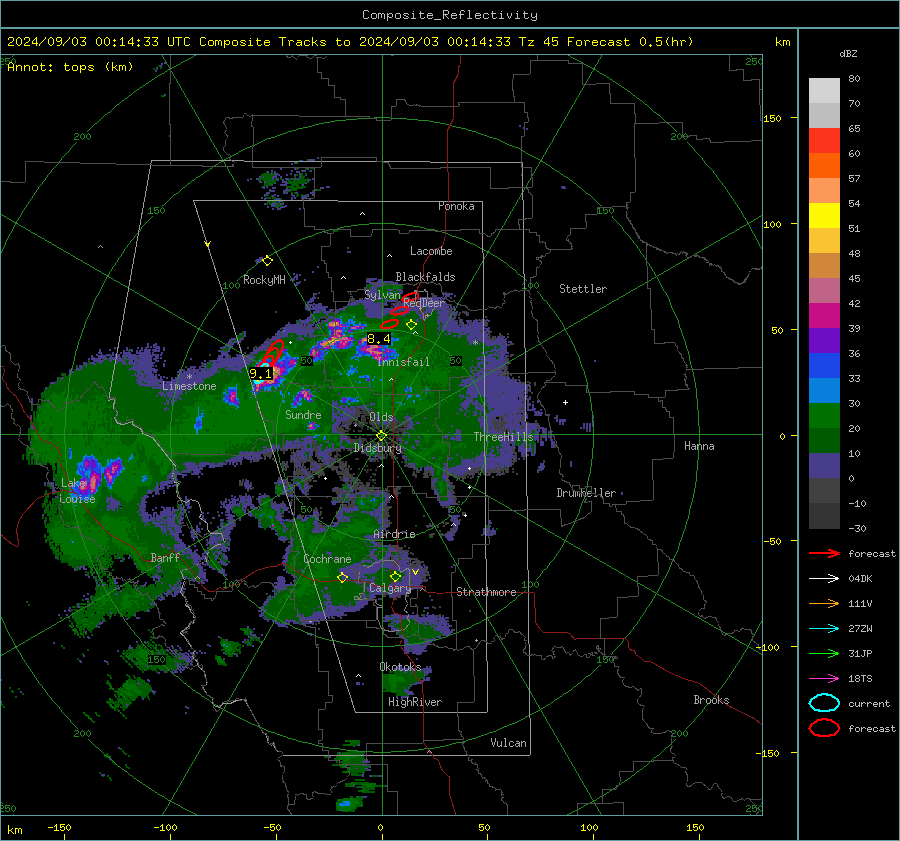Click the Lacombe city label
900x841 pixels.
pyautogui.click(x=431, y=251)
